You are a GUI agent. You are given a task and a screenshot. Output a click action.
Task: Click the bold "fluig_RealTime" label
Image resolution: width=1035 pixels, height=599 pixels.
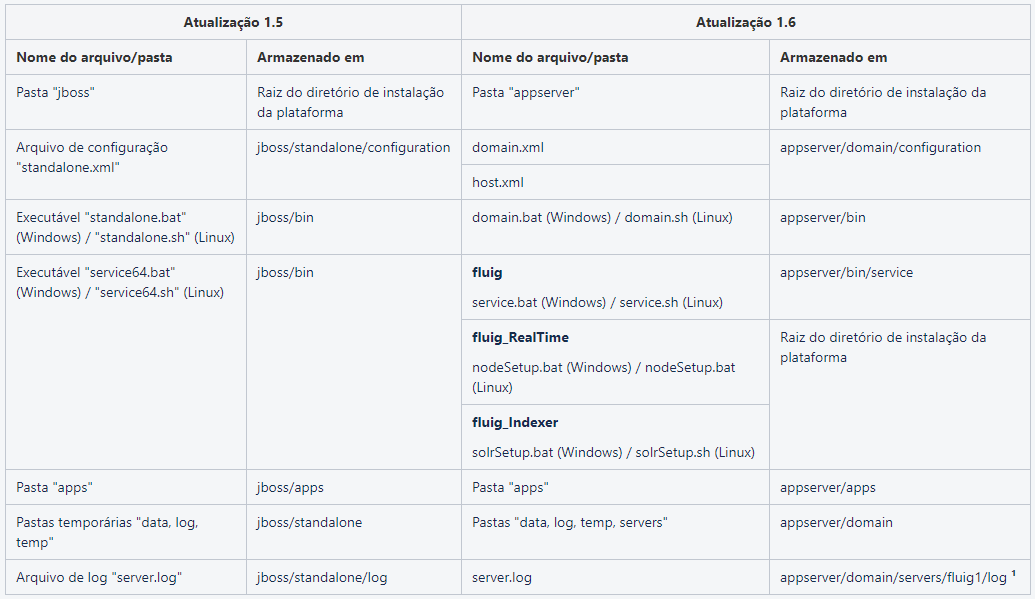tap(520, 337)
